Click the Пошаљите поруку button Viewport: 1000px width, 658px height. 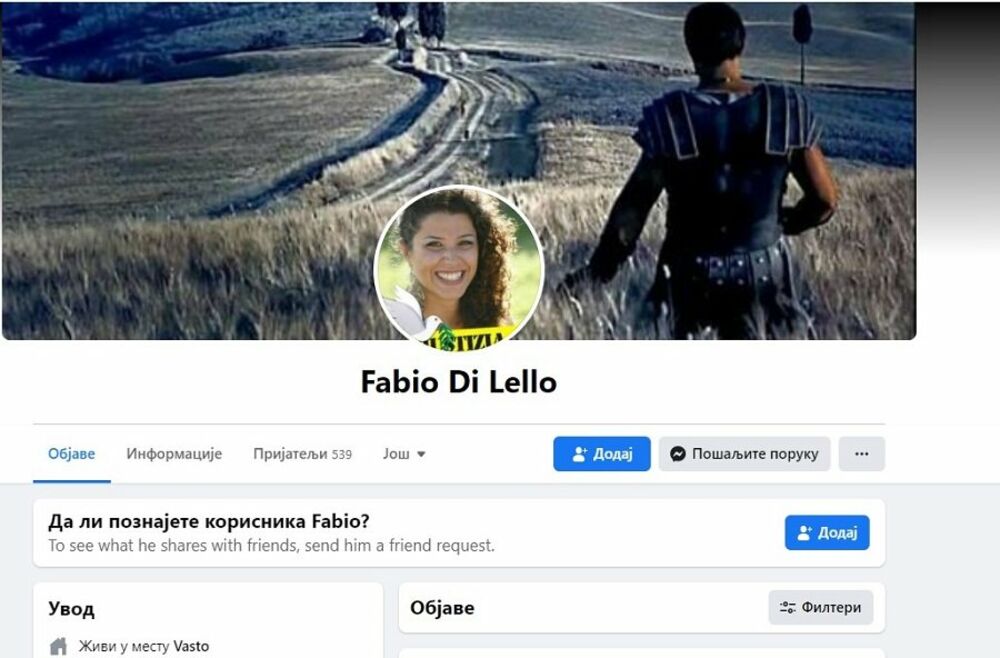coord(745,454)
